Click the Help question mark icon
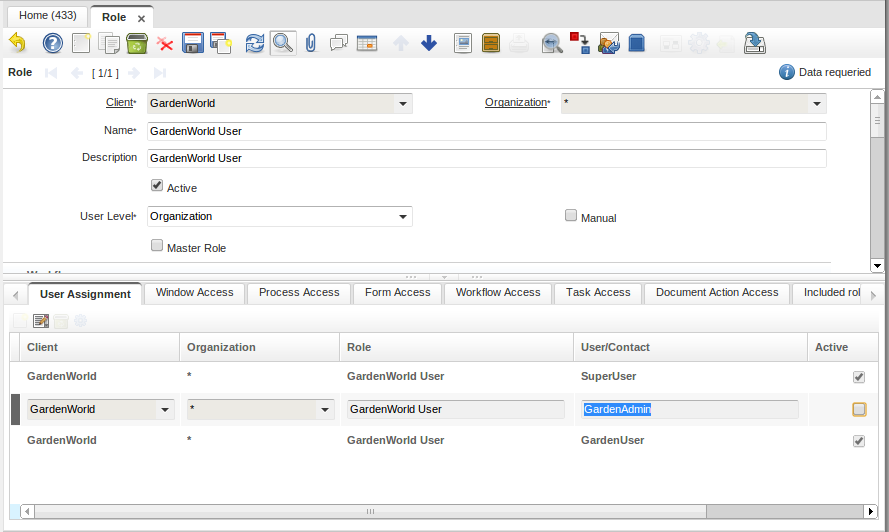 [x=52, y=43]
